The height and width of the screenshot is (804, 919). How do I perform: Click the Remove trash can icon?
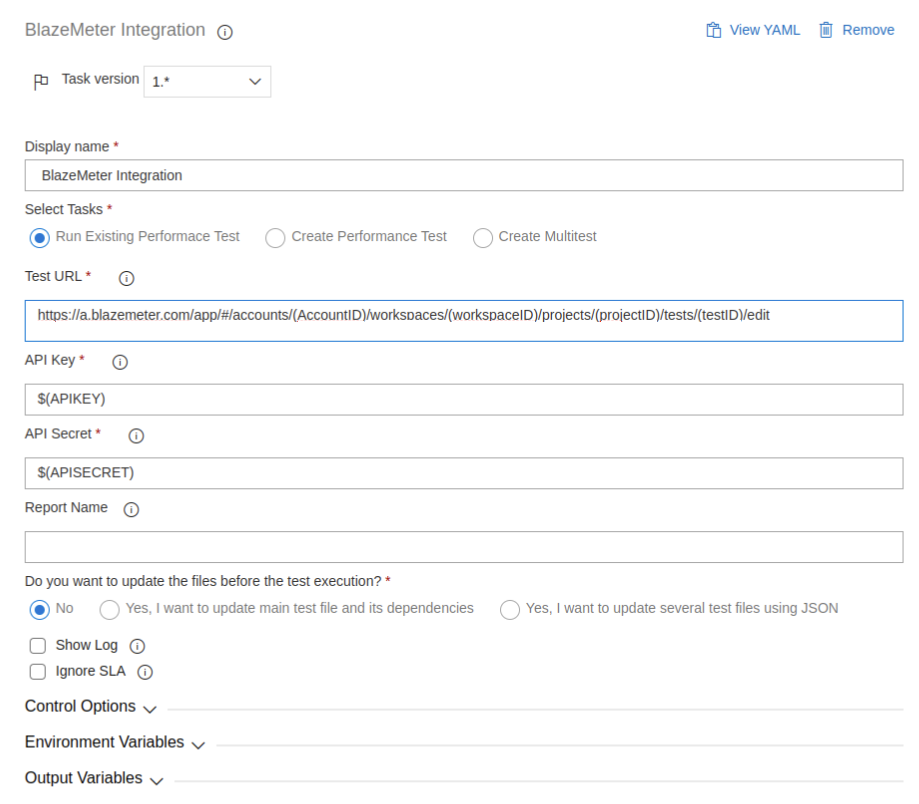(825, 30)
